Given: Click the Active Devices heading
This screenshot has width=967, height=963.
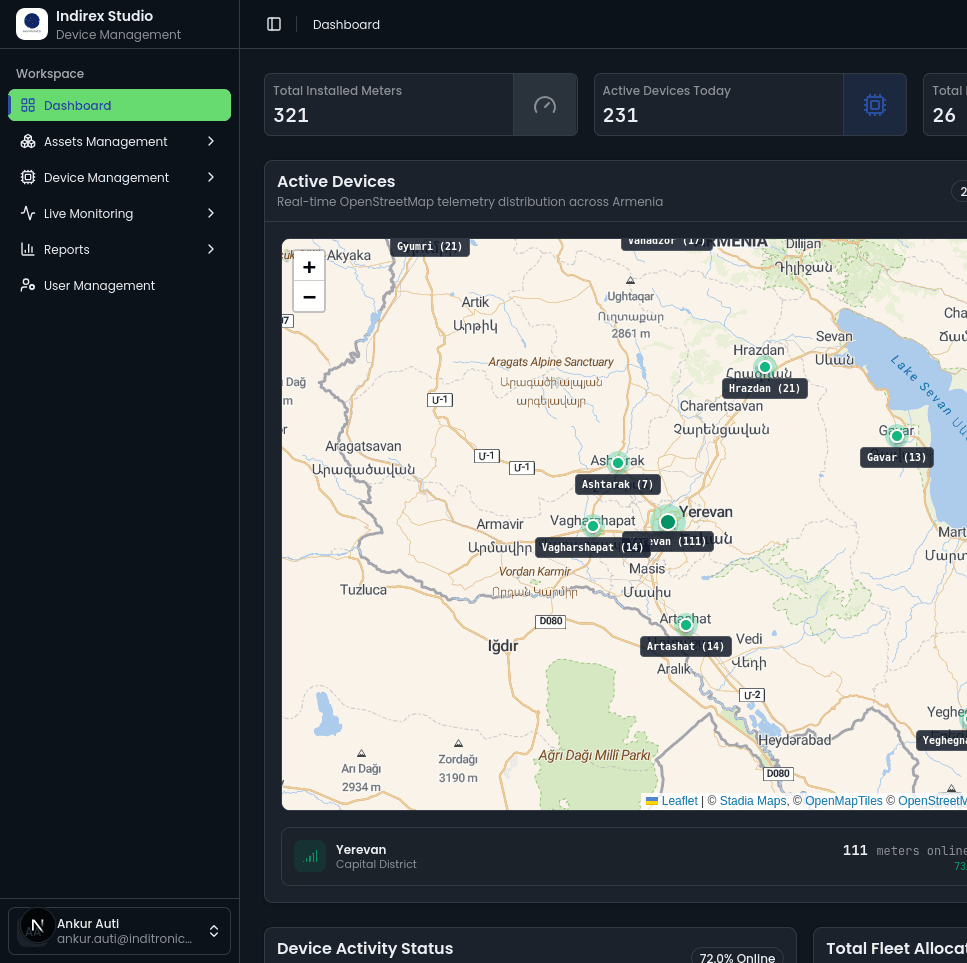Looking at the screenshot, I should (336, 181).
